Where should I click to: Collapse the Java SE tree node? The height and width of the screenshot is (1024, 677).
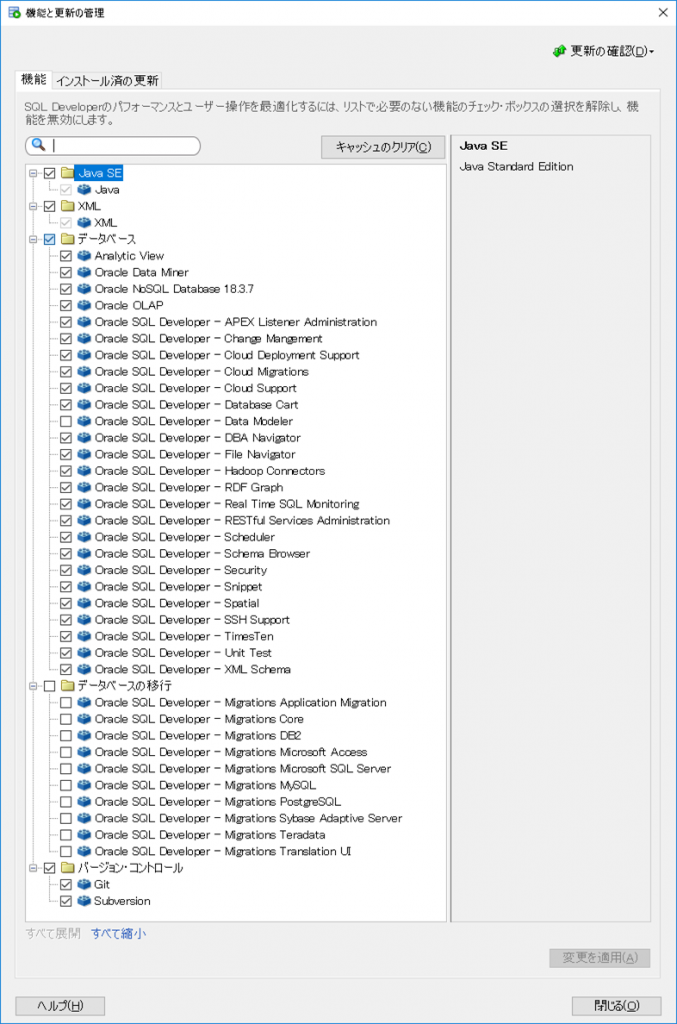33,173
